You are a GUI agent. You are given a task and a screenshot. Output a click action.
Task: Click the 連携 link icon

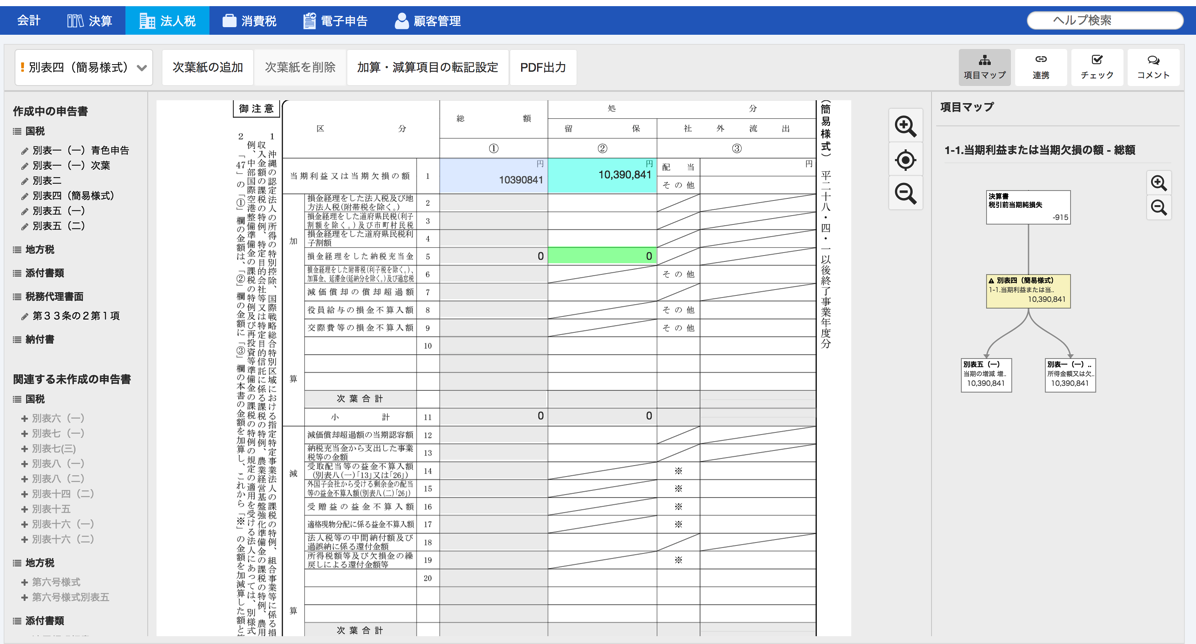[1040, 67]
